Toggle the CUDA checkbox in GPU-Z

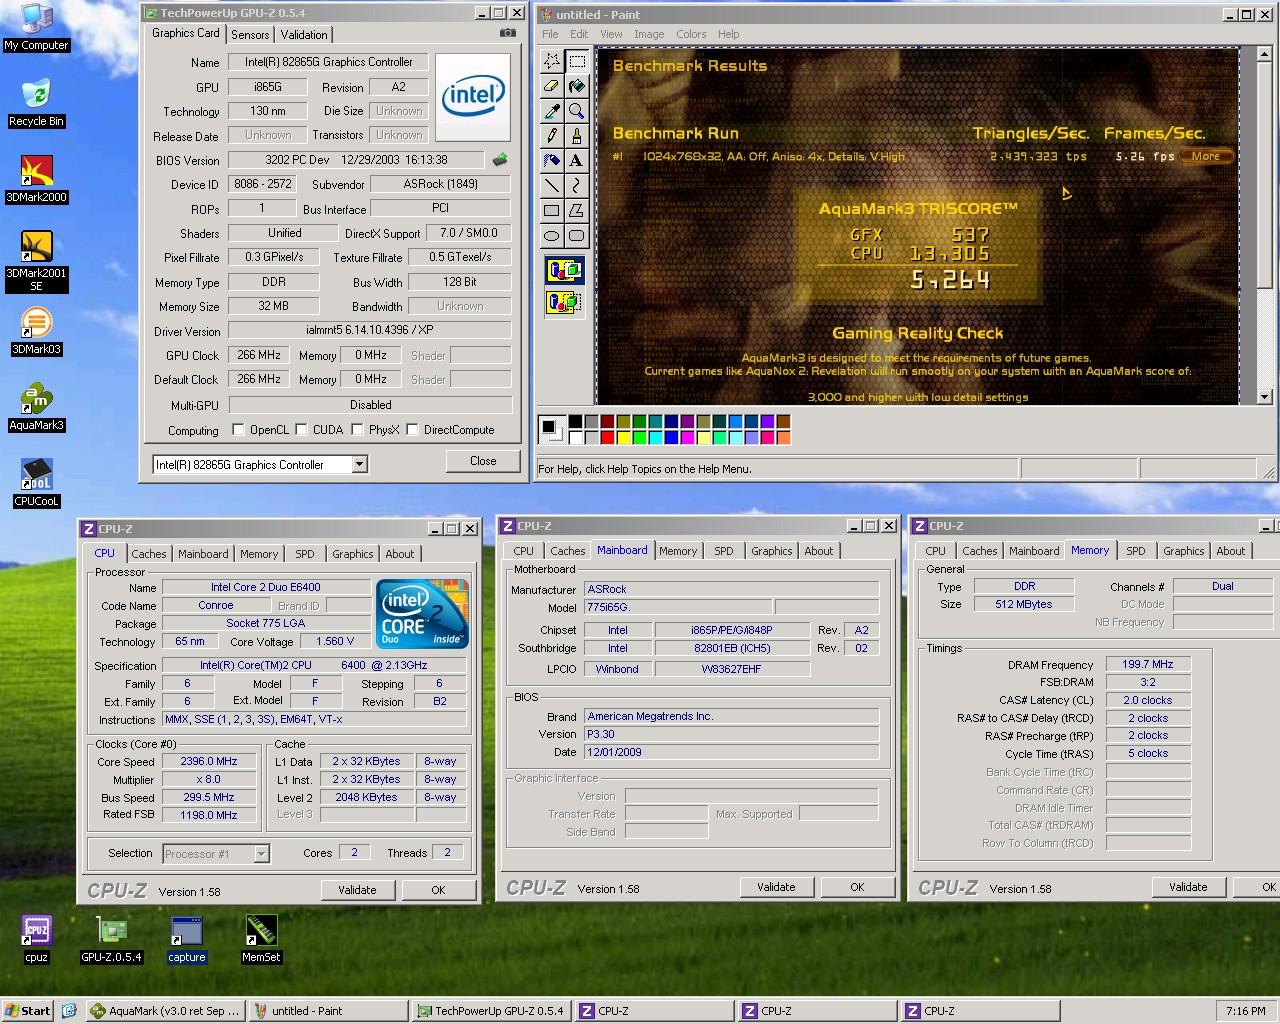[300, 430]
